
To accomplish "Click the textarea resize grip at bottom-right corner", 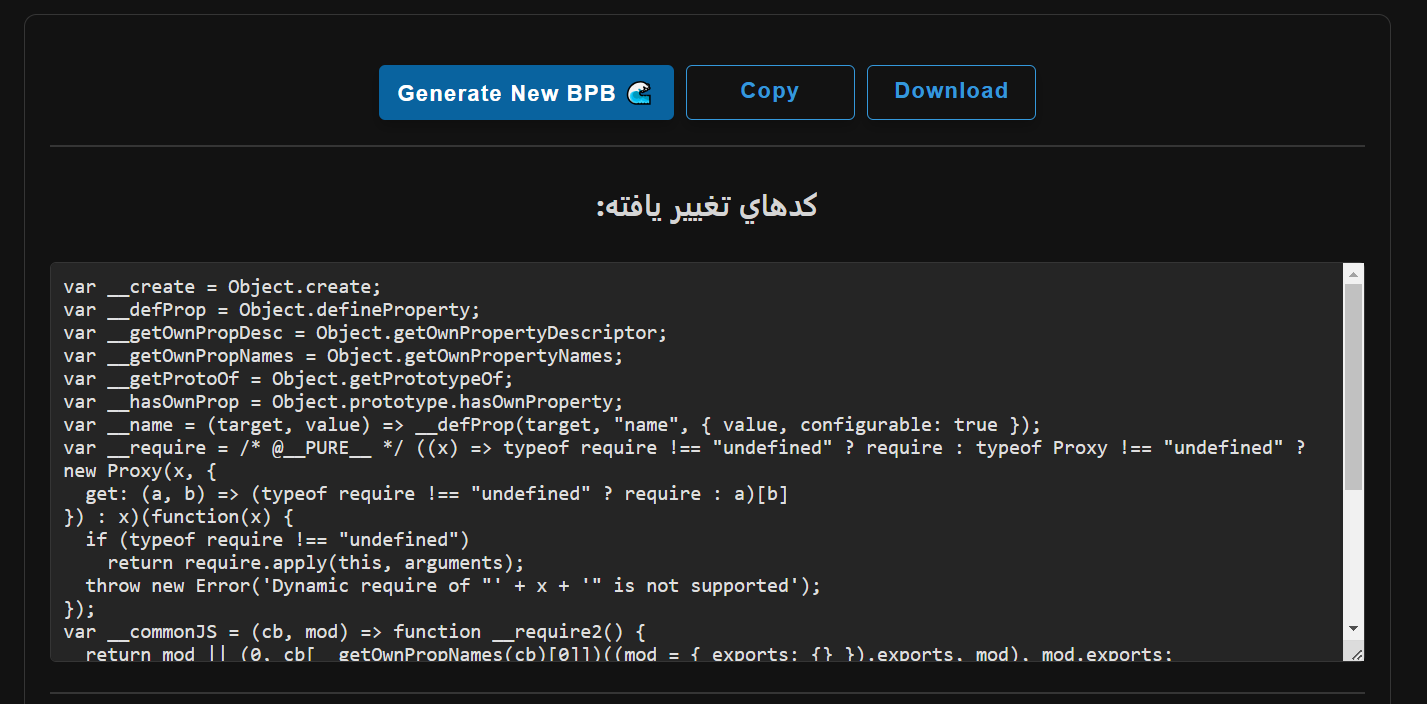I will 1357,652.
